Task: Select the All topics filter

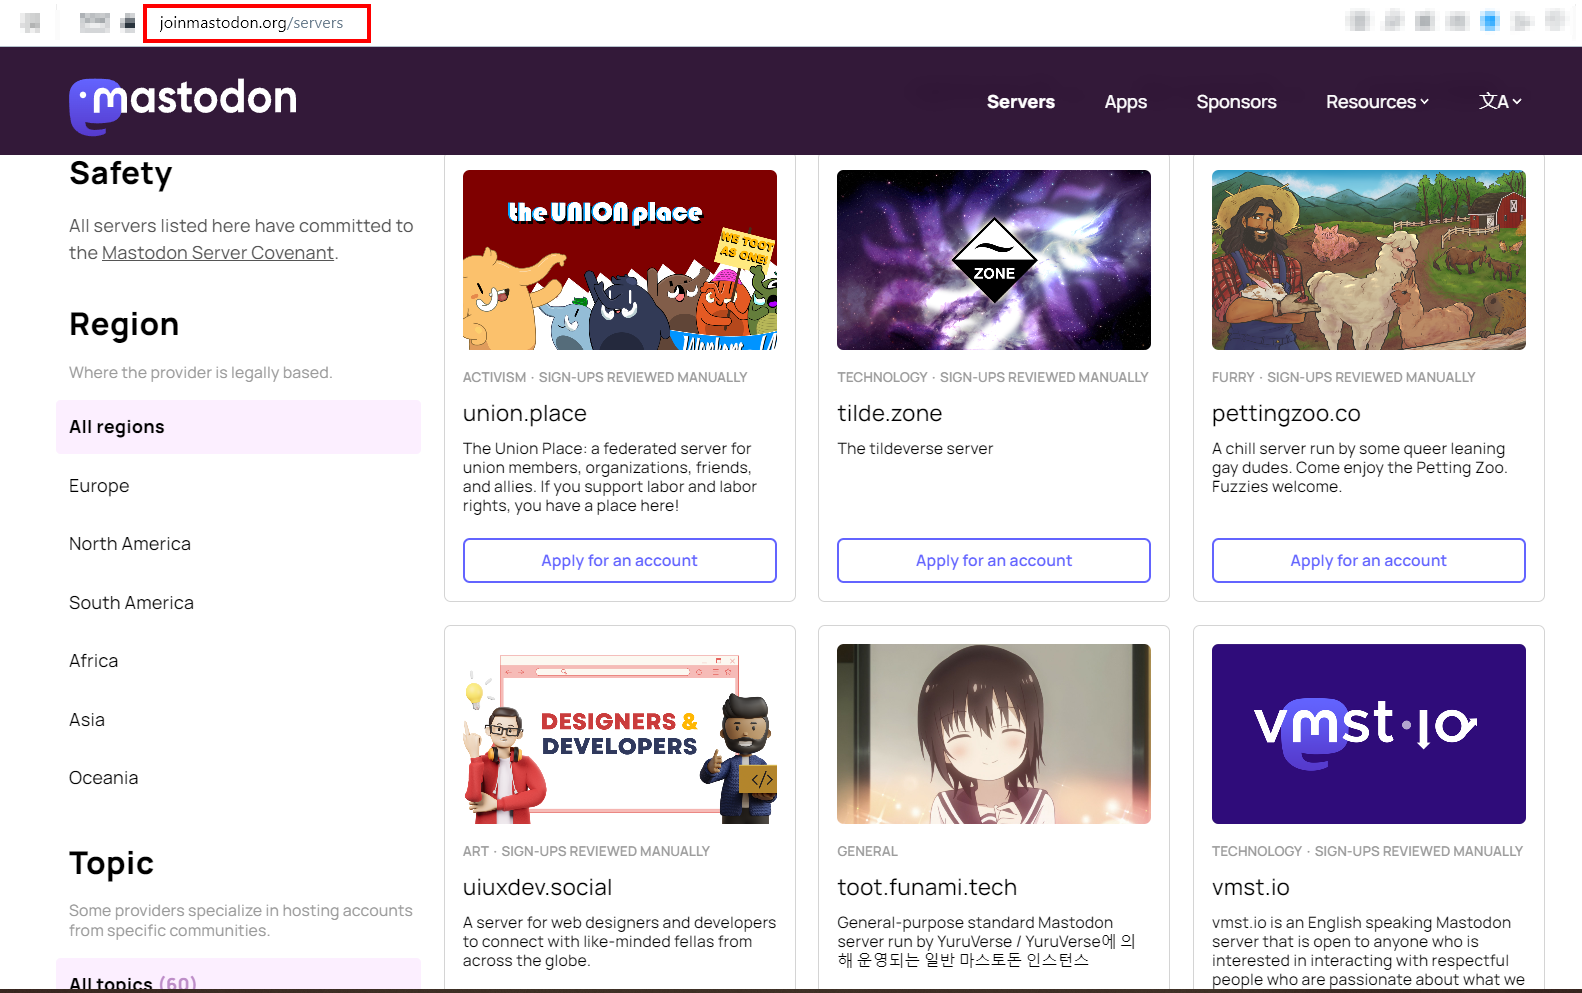Action: coord(238,975)
